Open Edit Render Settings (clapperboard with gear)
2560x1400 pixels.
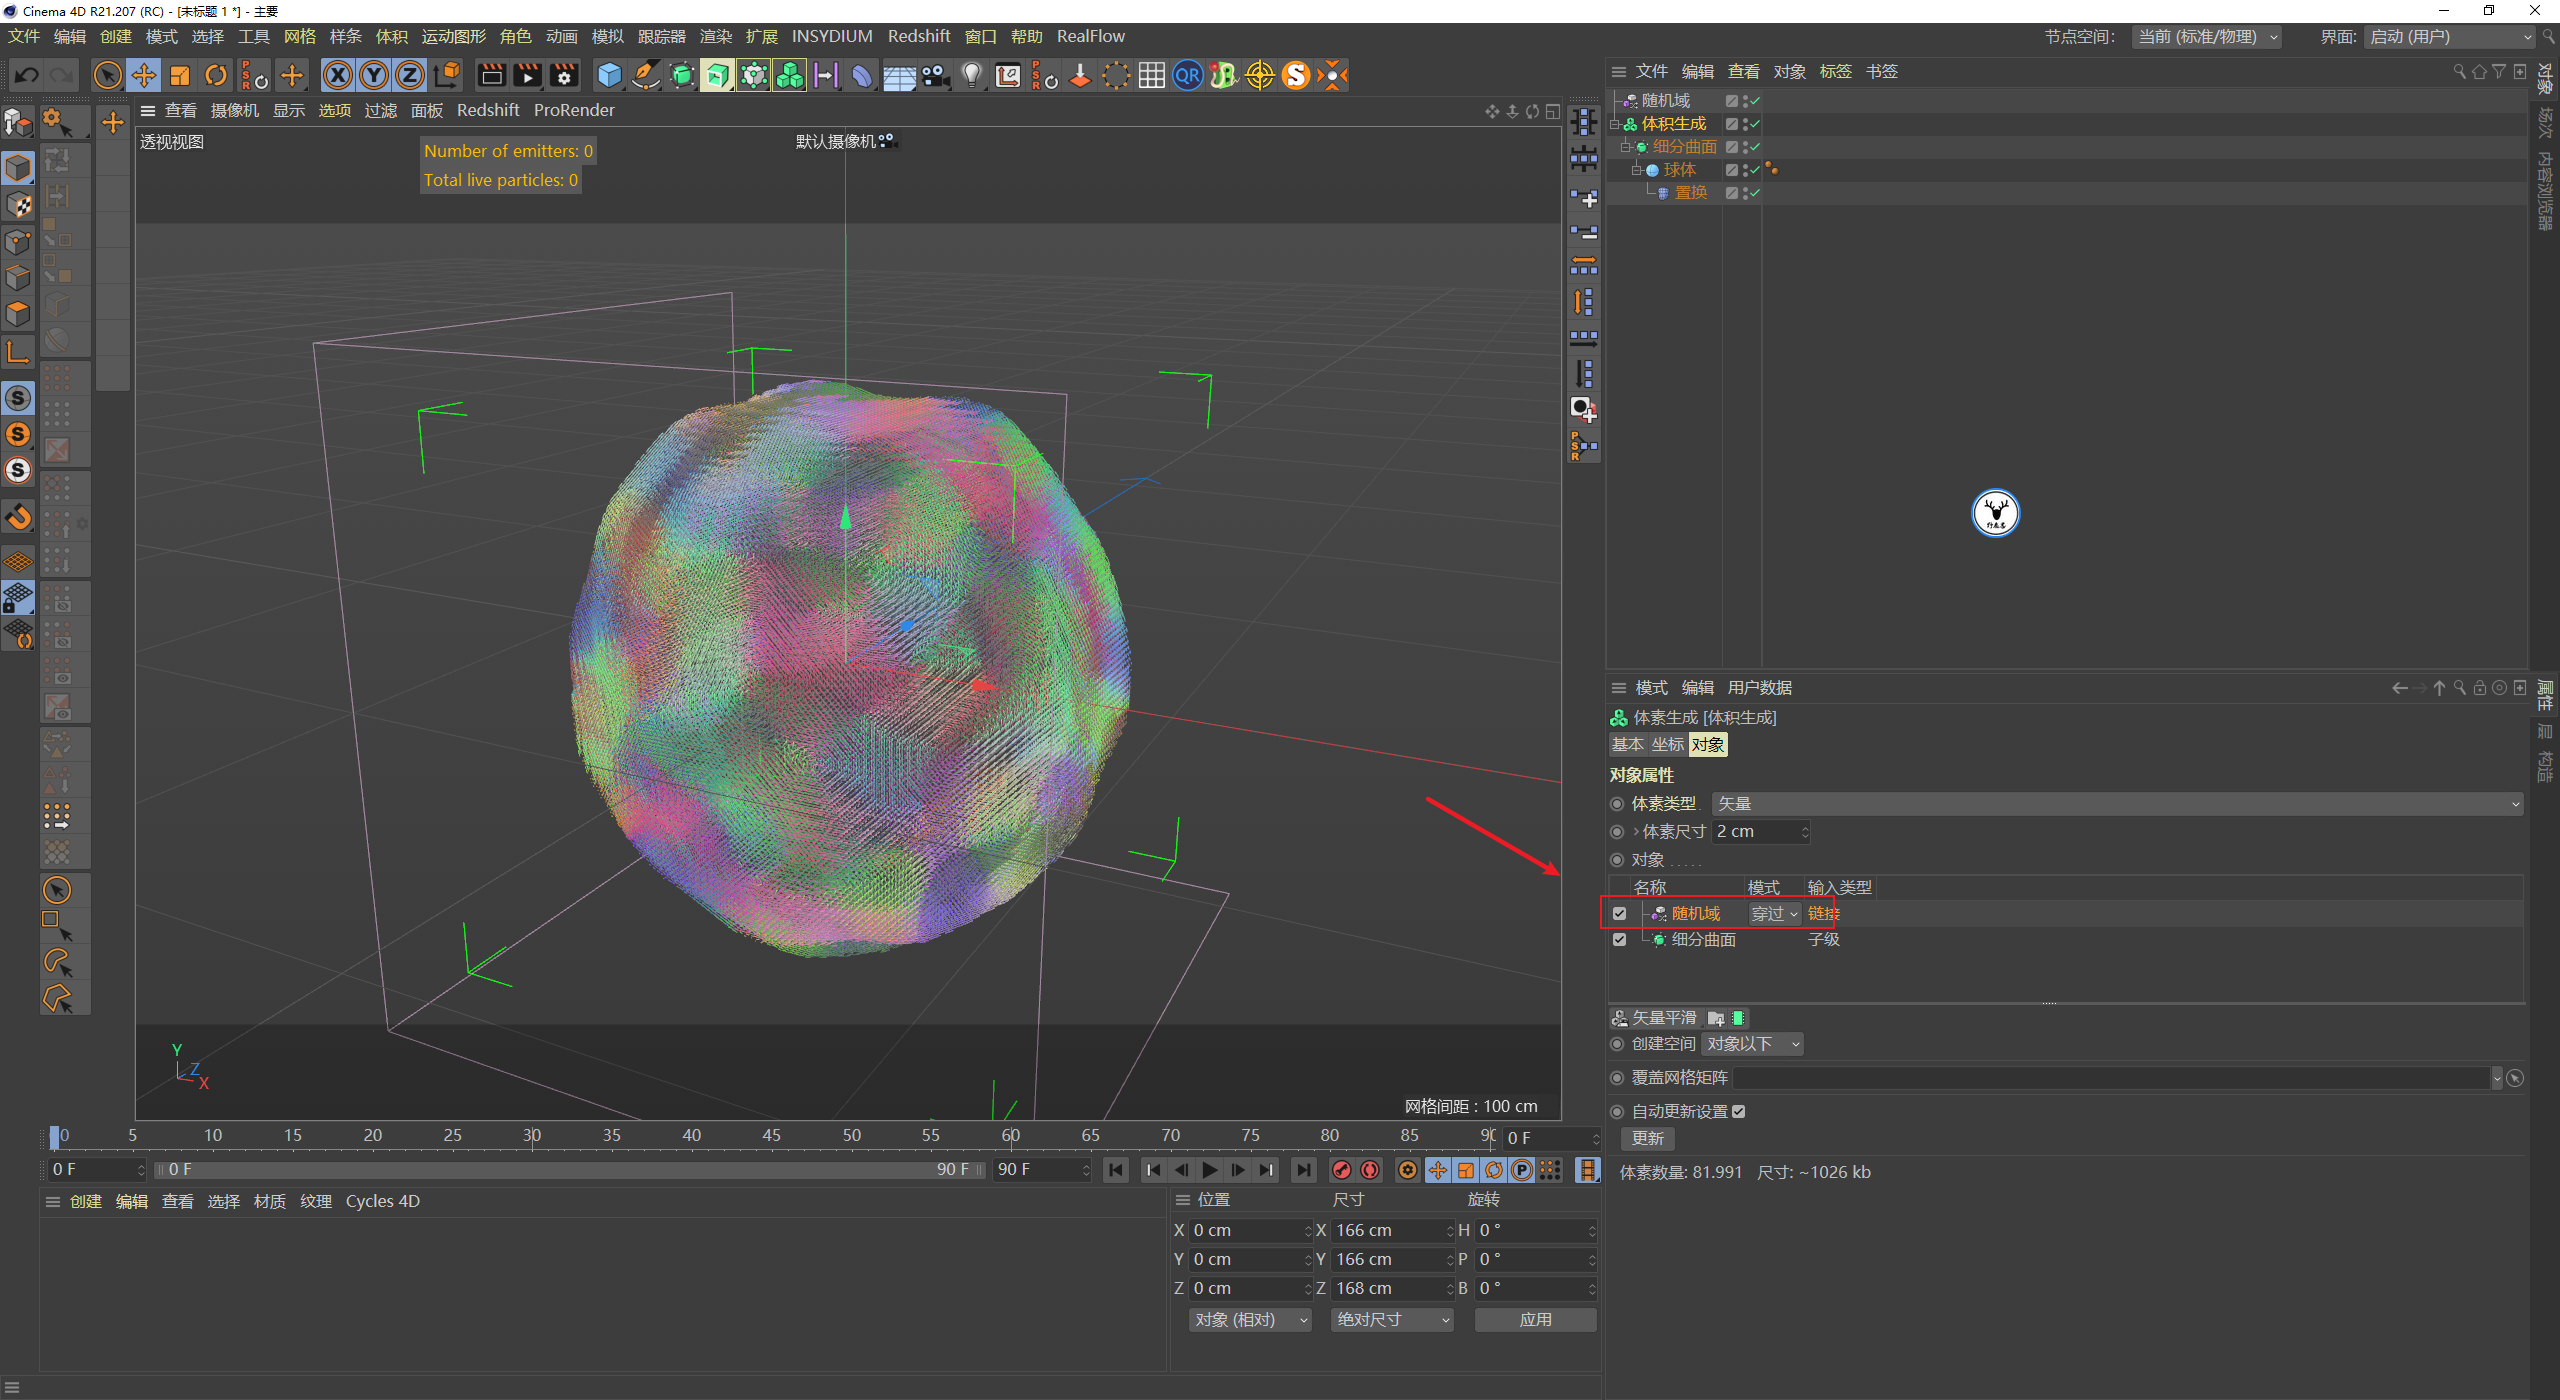click(x=564, y=75)
